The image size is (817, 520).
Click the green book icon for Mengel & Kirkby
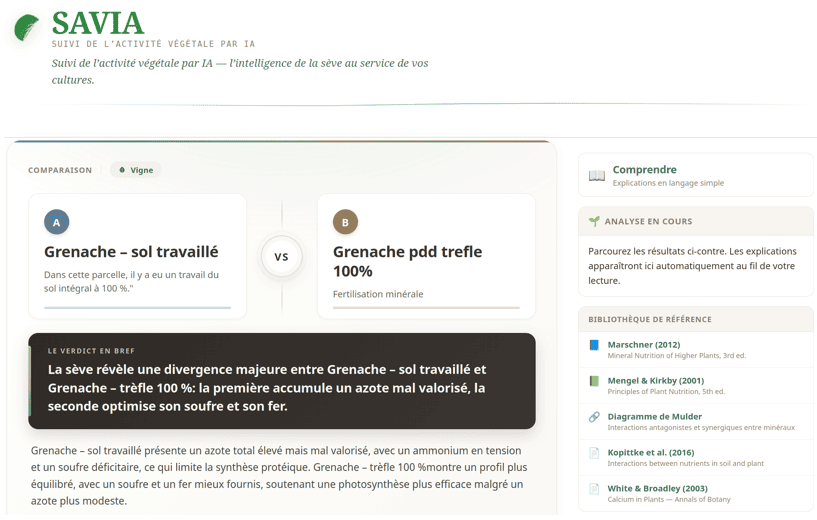tap(594, 381)
